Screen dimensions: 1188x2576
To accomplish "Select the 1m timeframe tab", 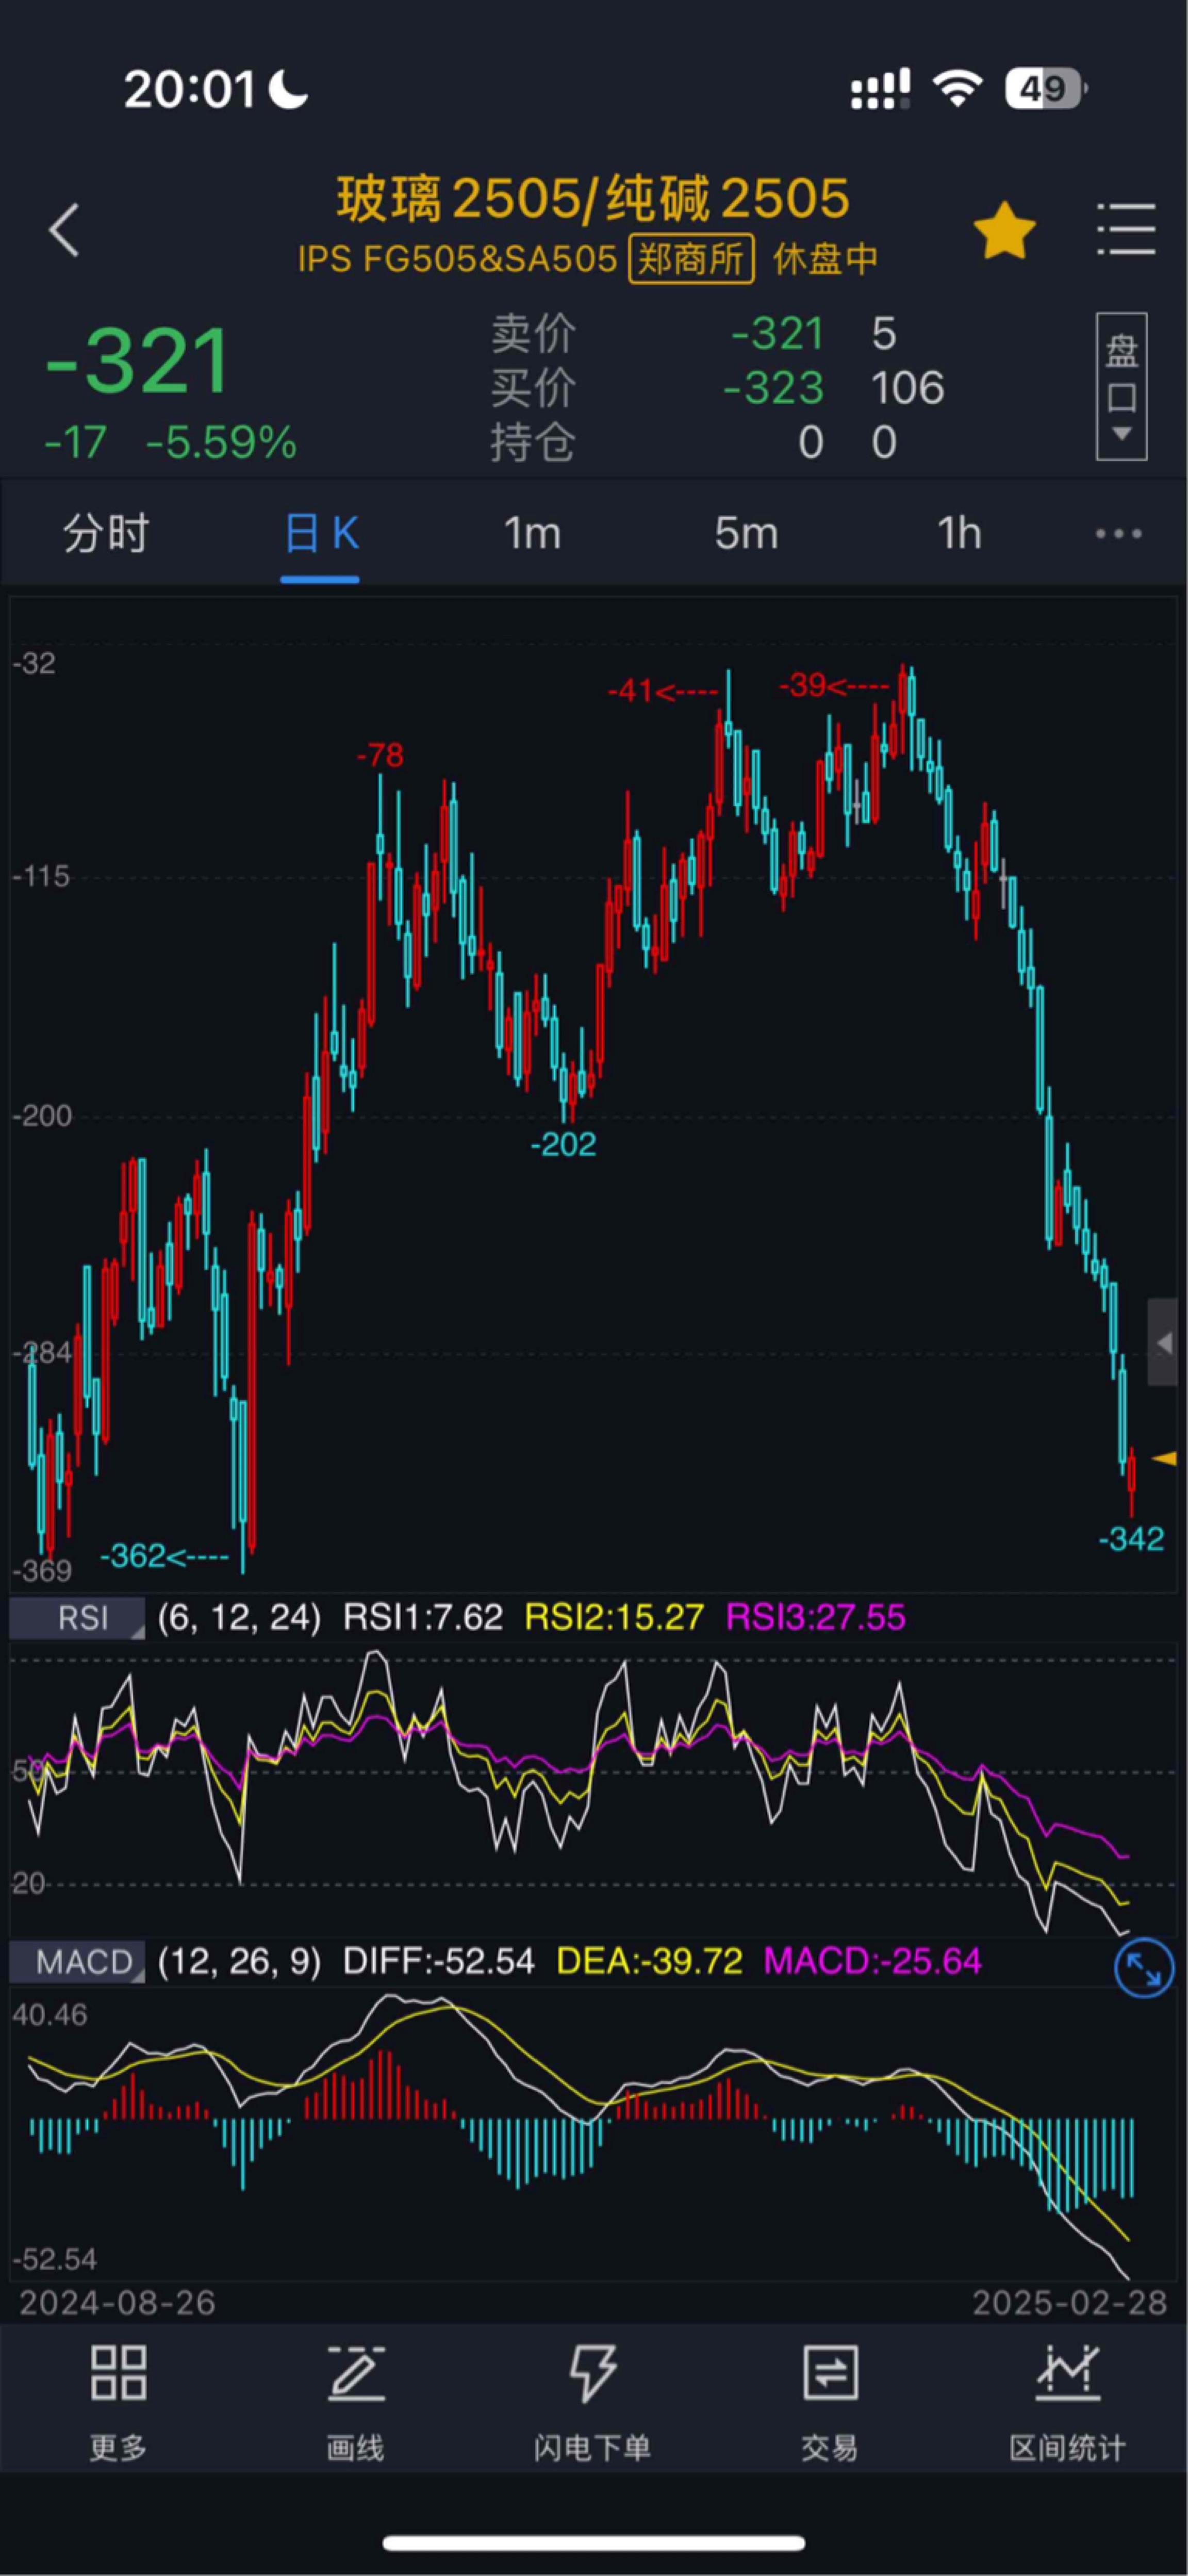I will (x=531, y=533).
